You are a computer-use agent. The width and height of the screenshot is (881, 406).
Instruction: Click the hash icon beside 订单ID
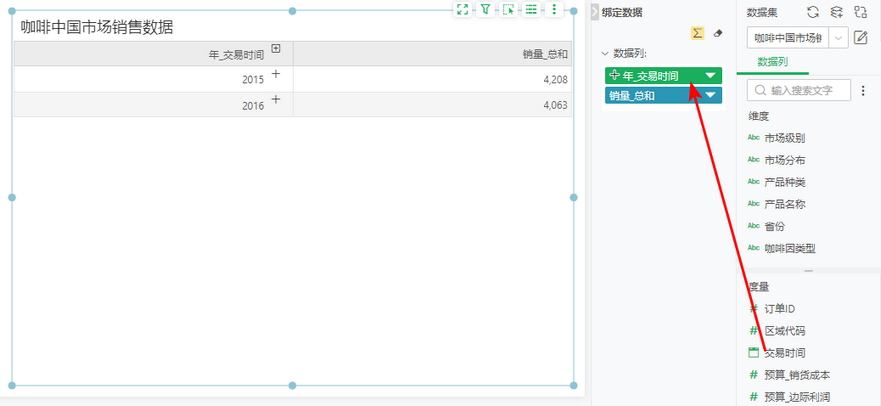[753, 308]
